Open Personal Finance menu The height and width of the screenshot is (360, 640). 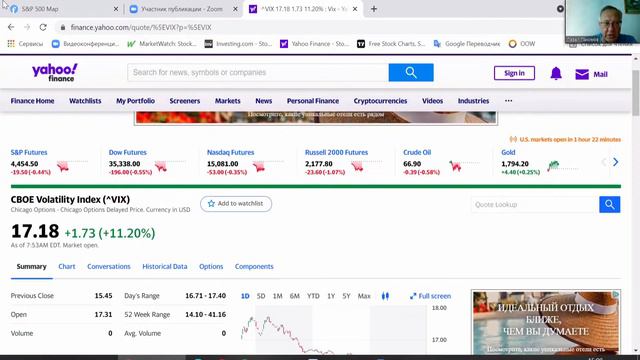pos(313,101)
